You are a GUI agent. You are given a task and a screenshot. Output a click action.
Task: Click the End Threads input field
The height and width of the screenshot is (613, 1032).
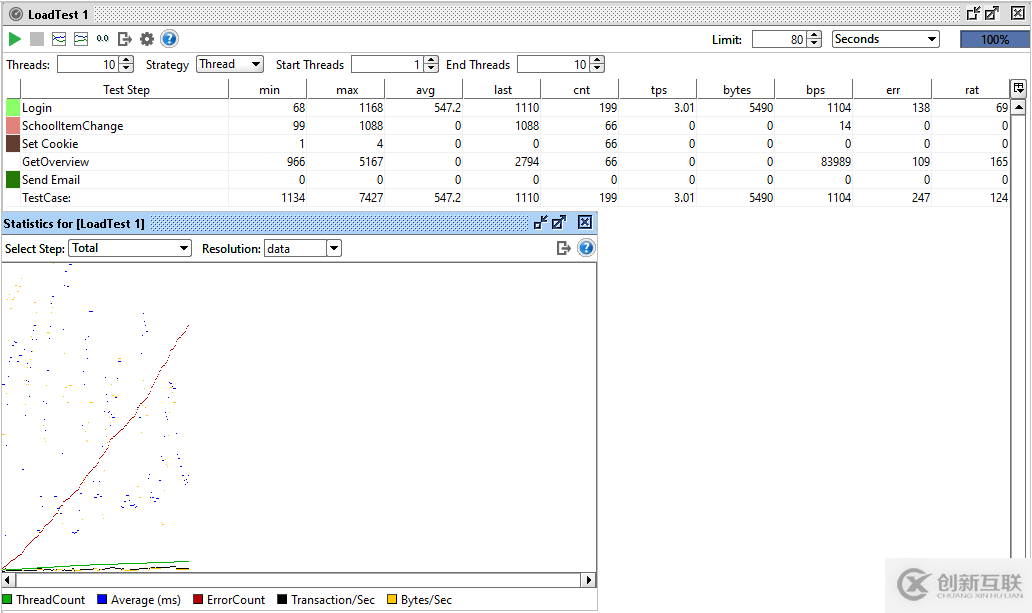click(554, 64)
